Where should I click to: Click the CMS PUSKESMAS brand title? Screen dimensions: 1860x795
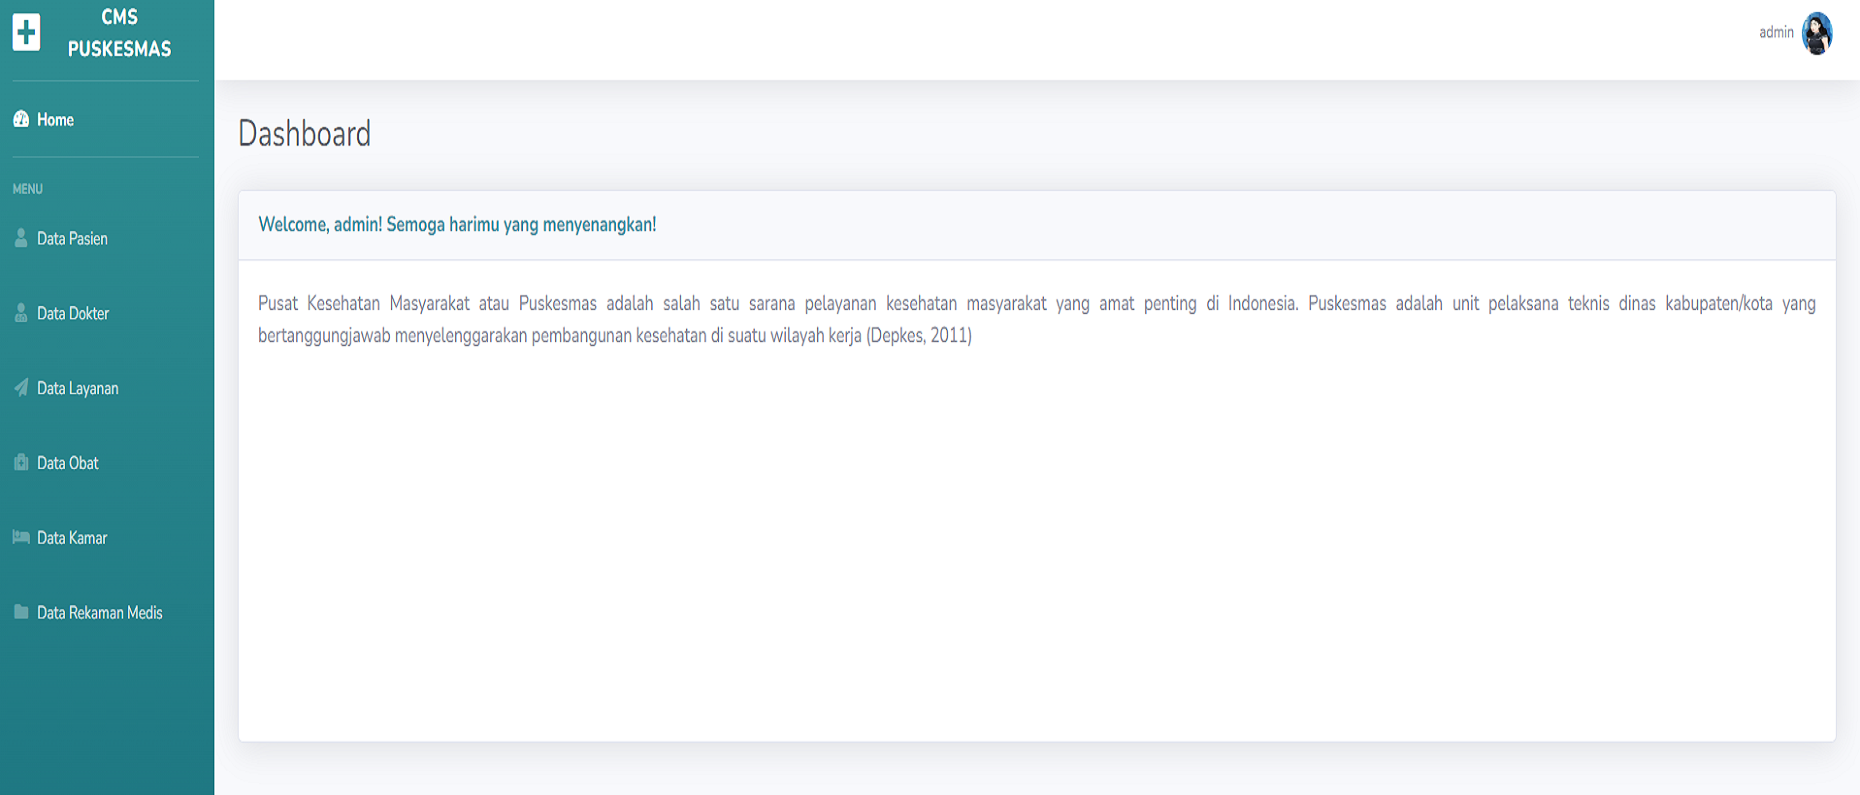coord(119,33)
